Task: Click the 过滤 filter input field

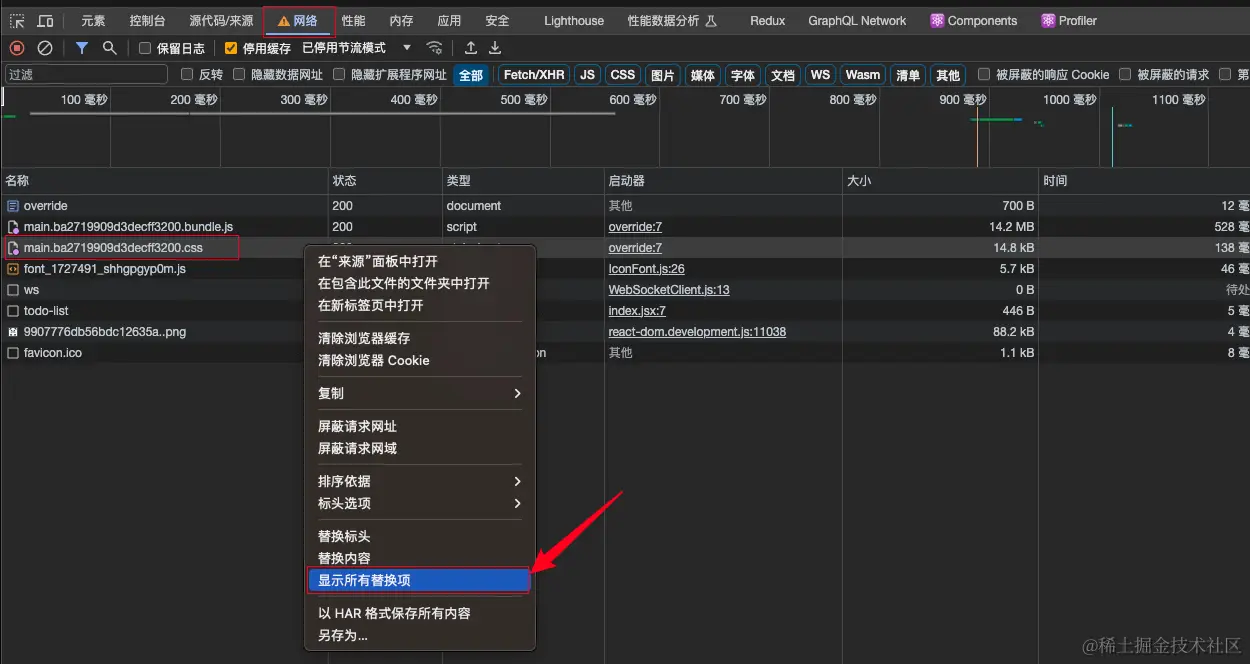Action: (86, 75)
